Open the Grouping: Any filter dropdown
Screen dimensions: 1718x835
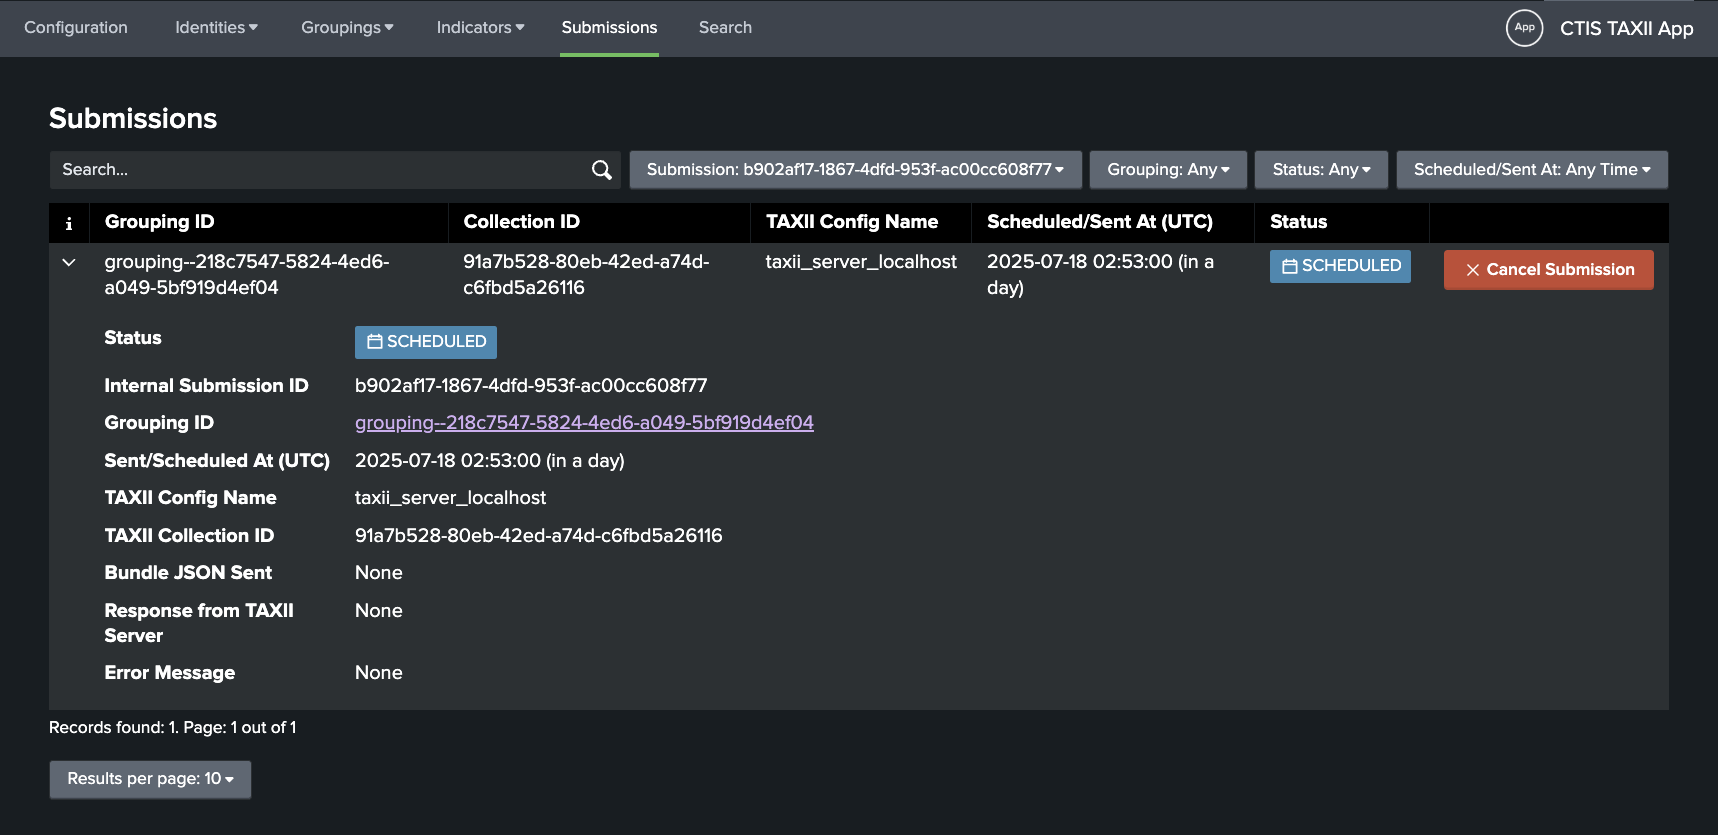1168,170
